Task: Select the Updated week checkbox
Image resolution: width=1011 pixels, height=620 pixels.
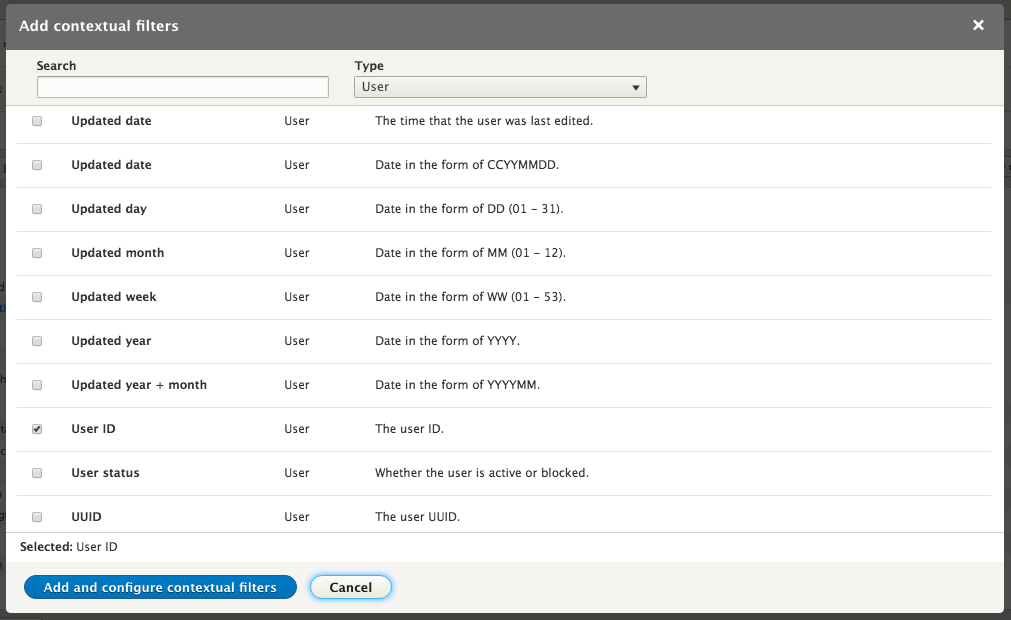Action: 37,297
